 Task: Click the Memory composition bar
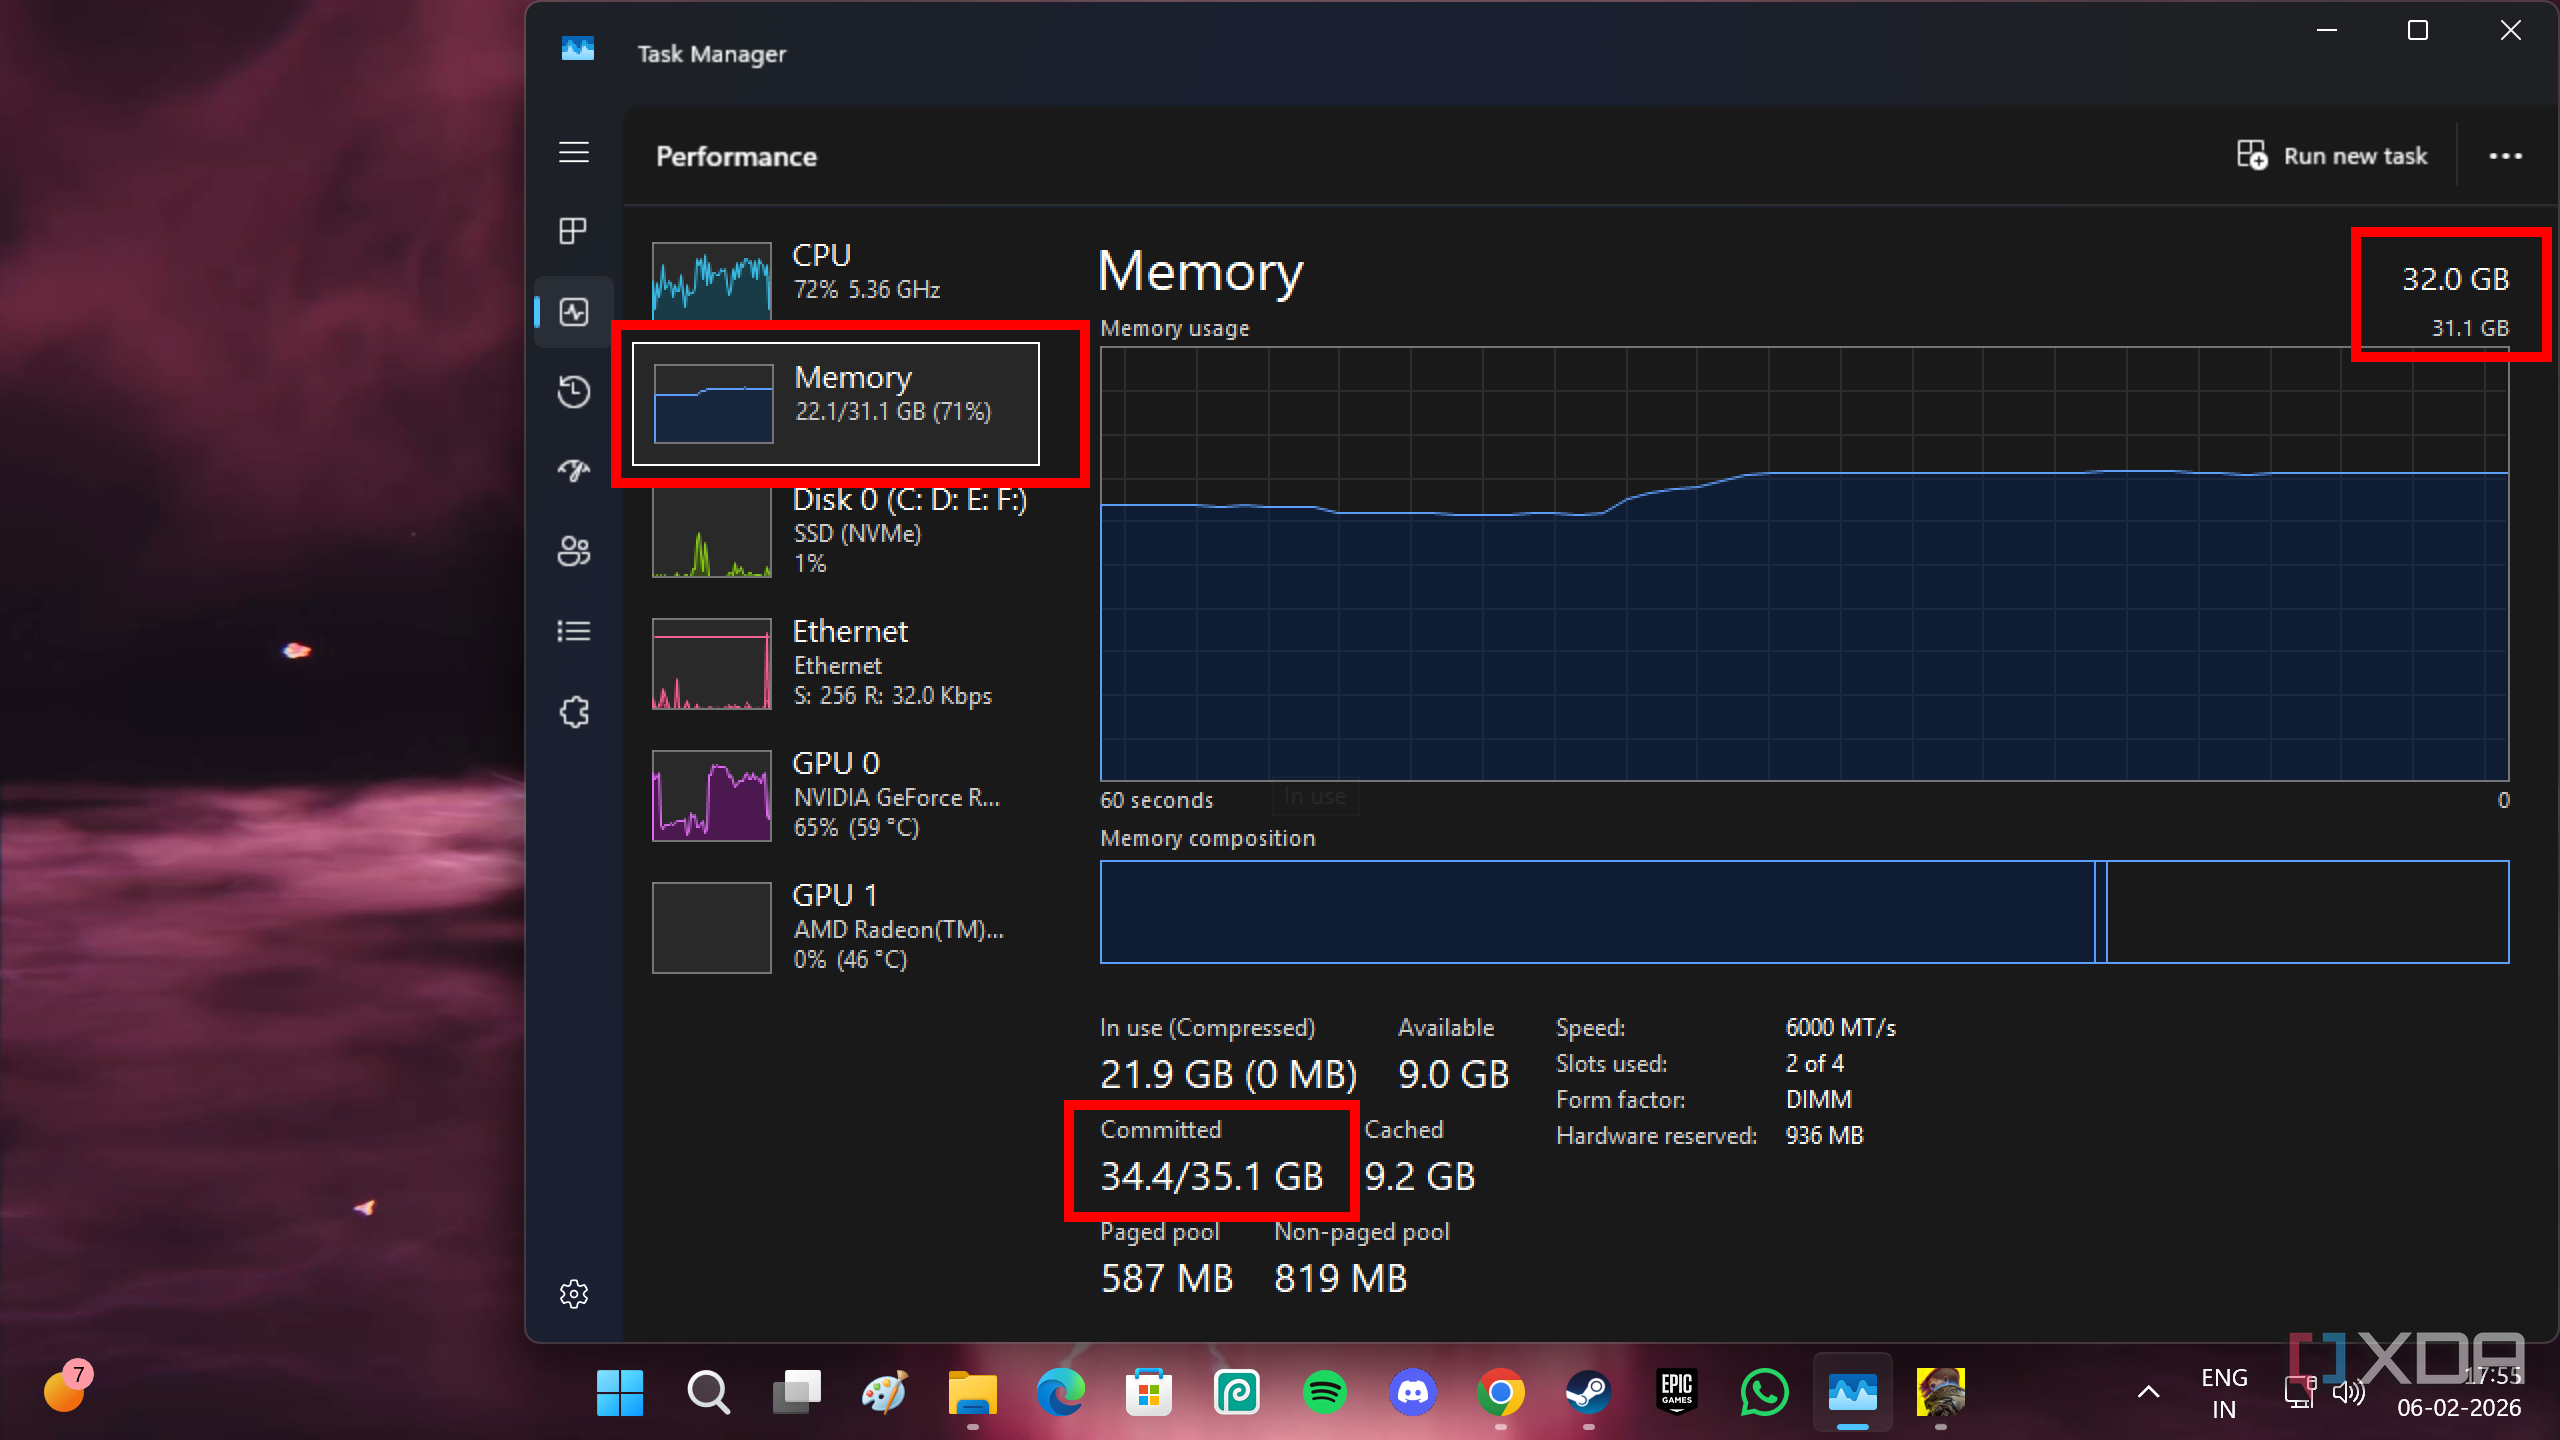[1803, 911]
